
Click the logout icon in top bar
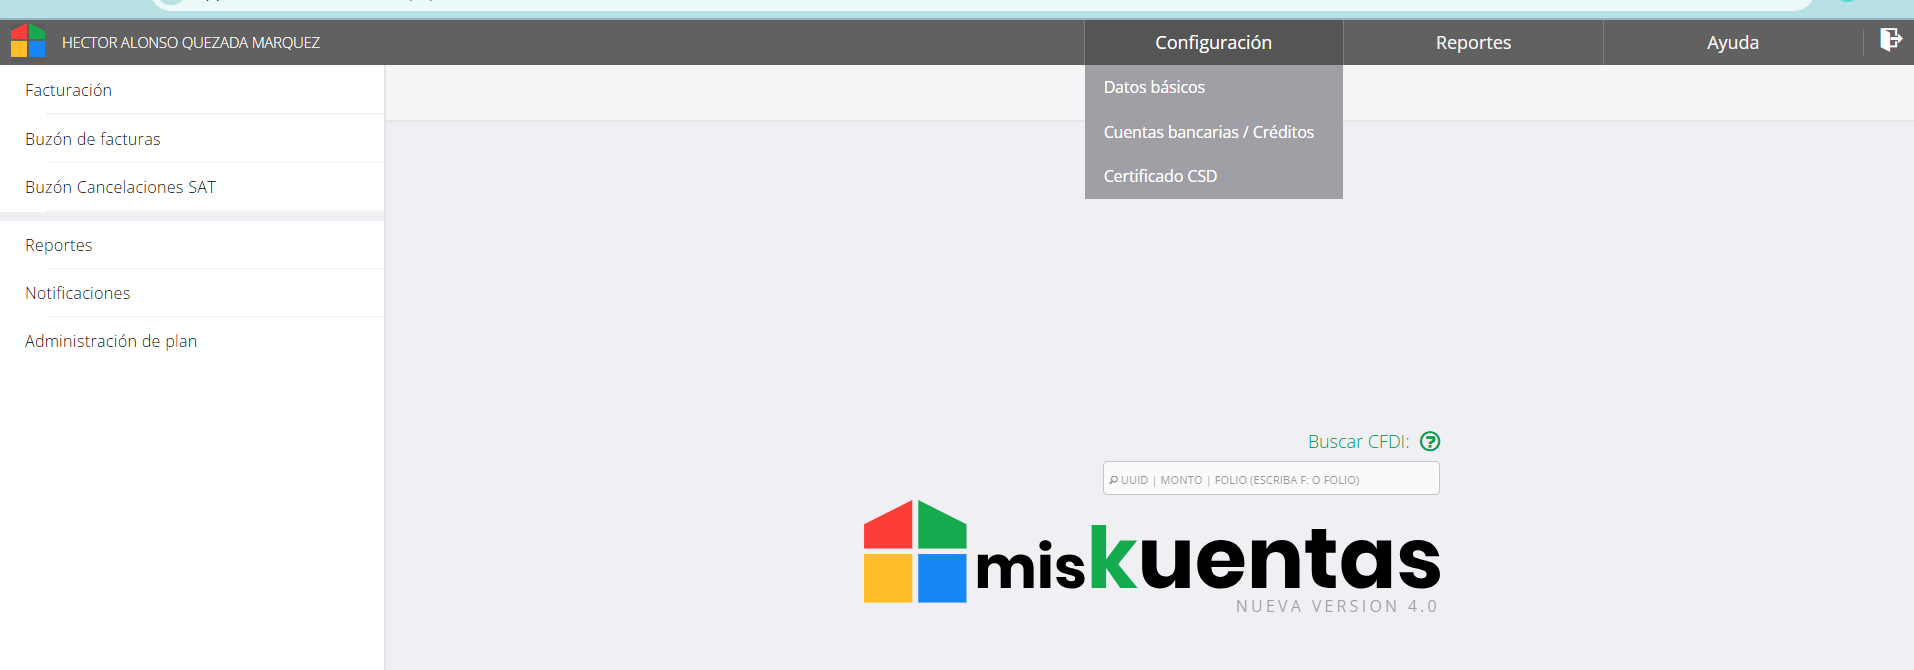(1889, 40)
